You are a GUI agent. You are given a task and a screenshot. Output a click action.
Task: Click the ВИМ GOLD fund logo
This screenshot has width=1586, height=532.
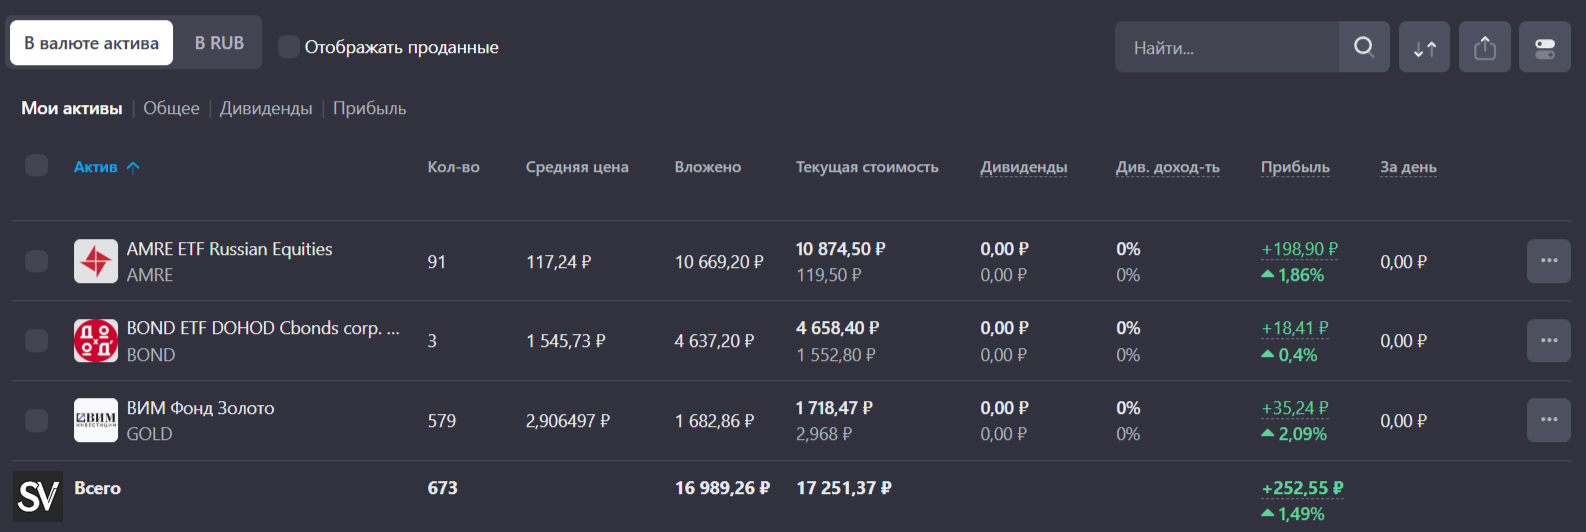click(x=96, y=420)
